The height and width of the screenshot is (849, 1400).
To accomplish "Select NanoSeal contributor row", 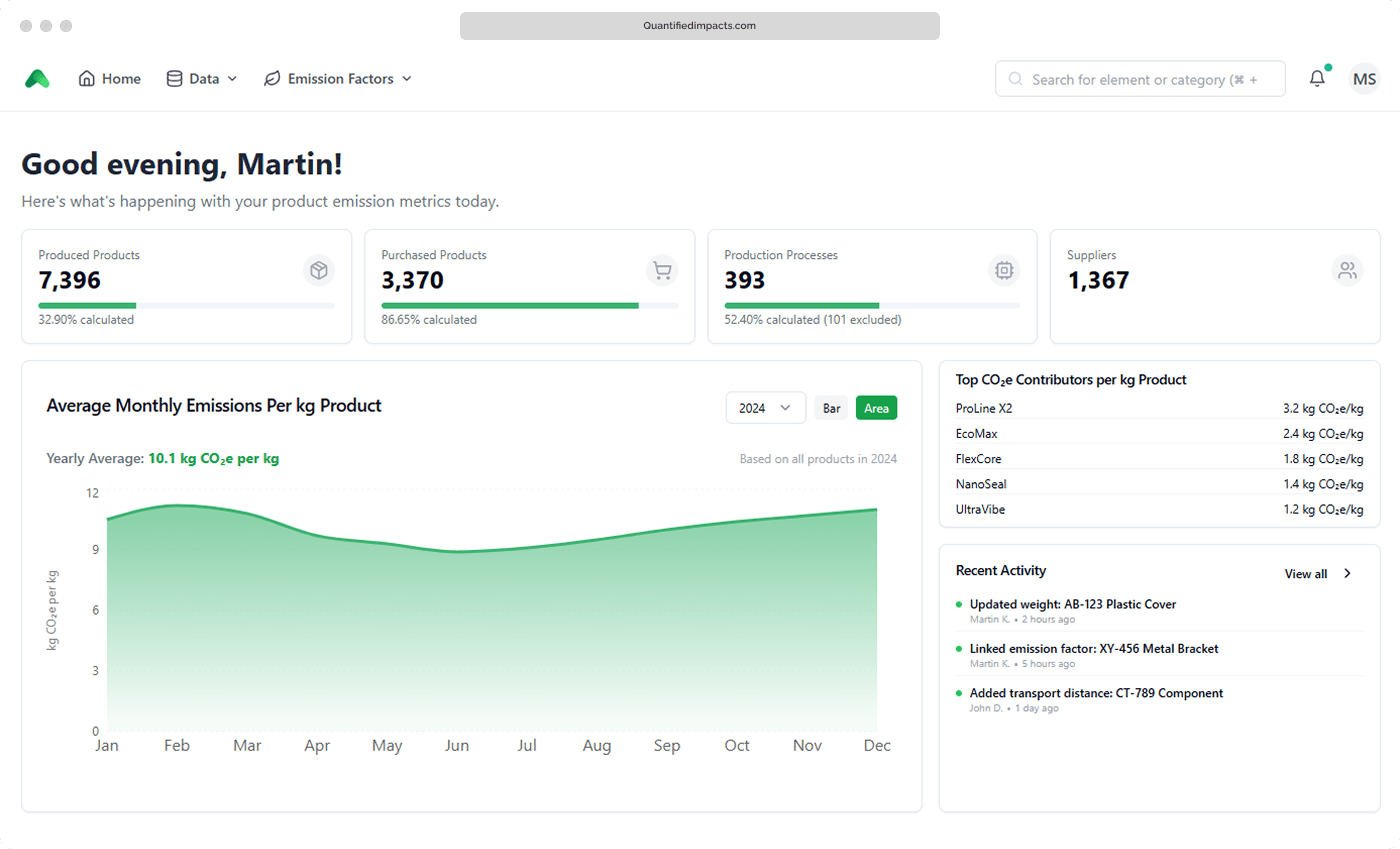I will [x=1160, y=484].
